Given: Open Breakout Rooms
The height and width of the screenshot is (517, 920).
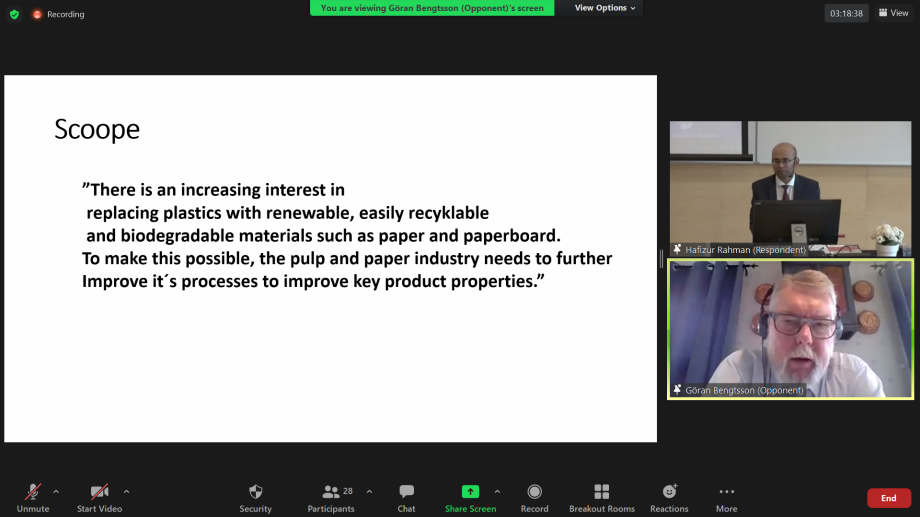Looking at the screenshot, I should pos(601,492).
